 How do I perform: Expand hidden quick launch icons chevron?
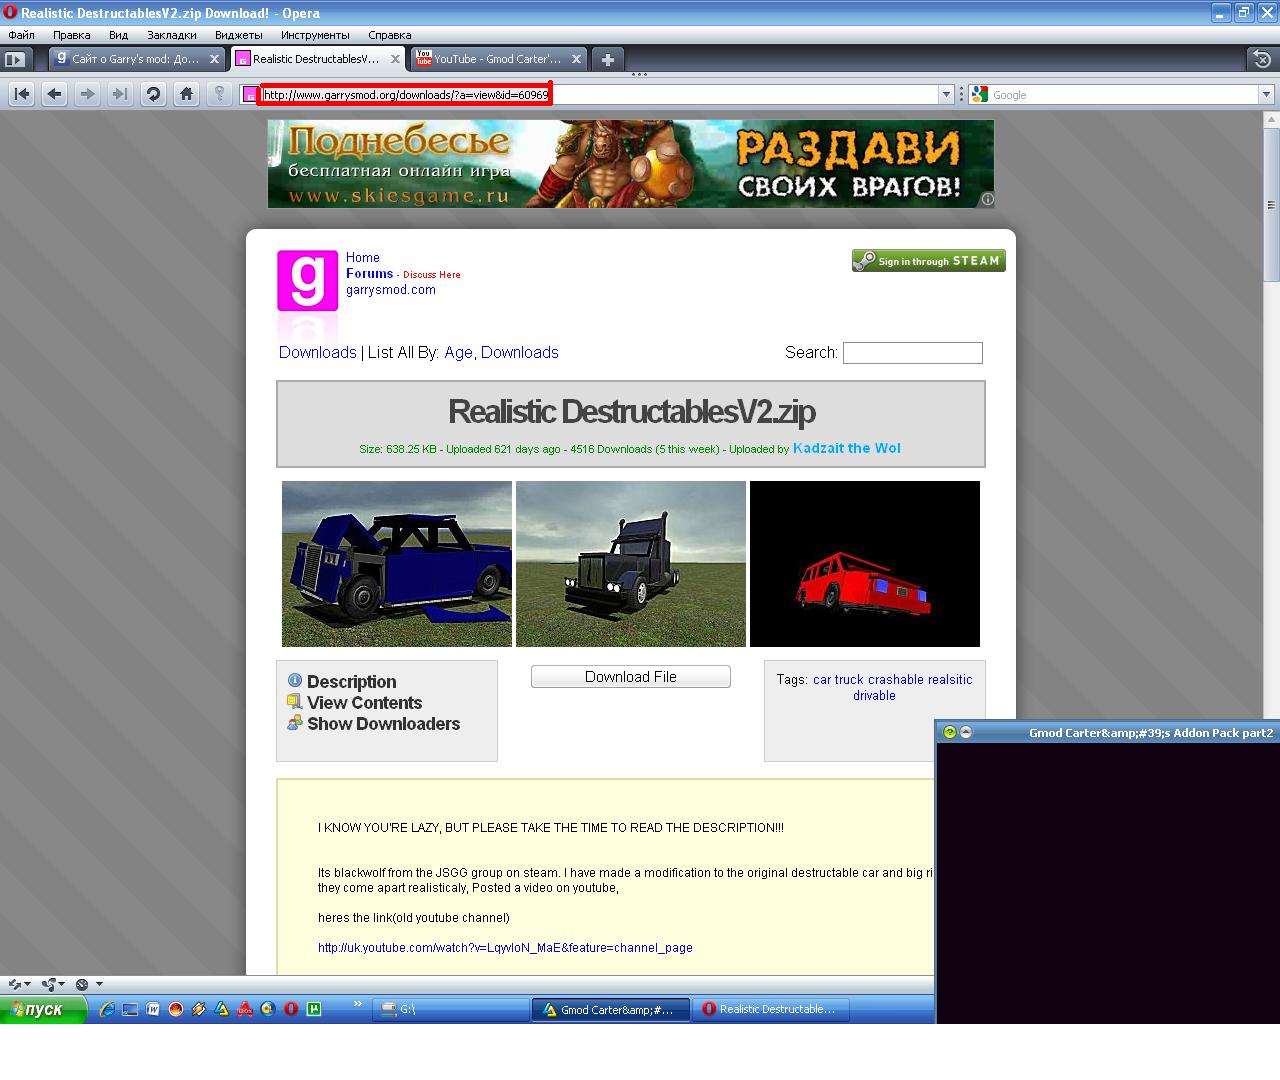tap(358, 1004)
